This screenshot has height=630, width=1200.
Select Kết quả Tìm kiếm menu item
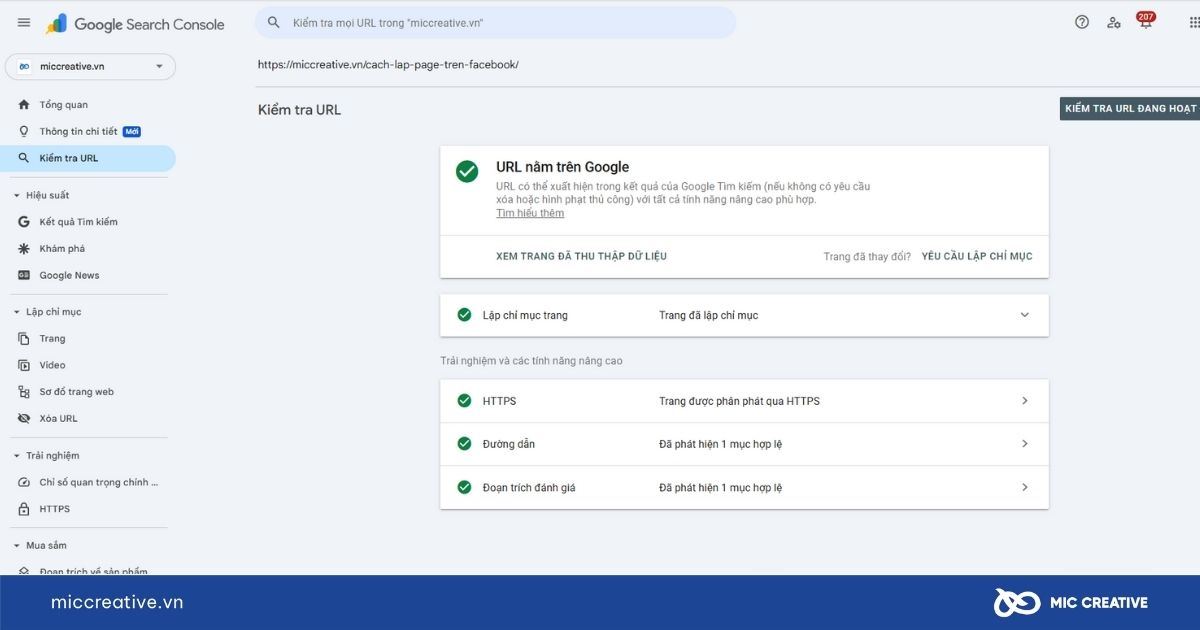78,222
